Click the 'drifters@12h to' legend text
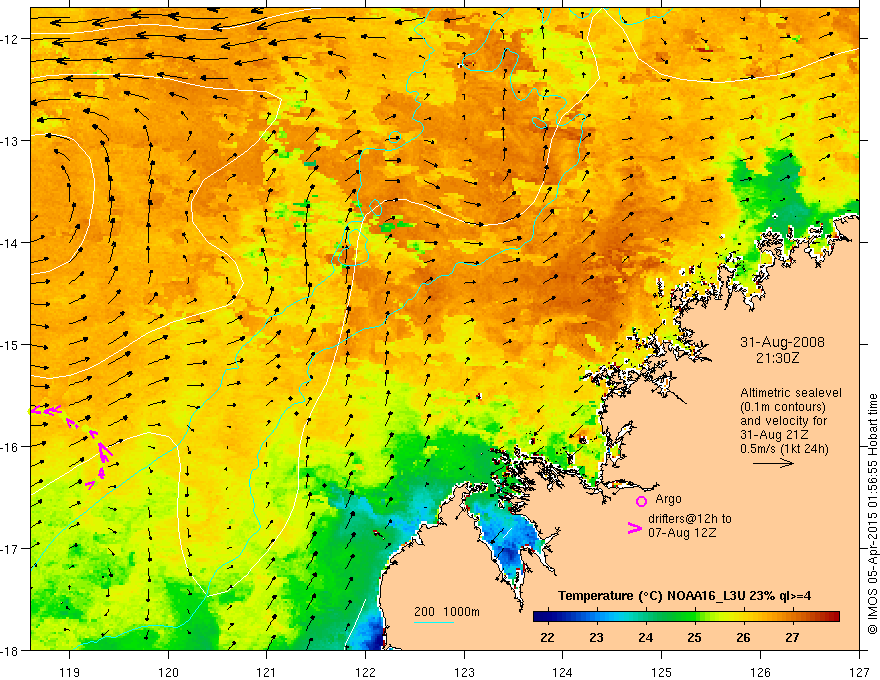Image resolution: width=880 pixels, height=680 pixels. 690,518
